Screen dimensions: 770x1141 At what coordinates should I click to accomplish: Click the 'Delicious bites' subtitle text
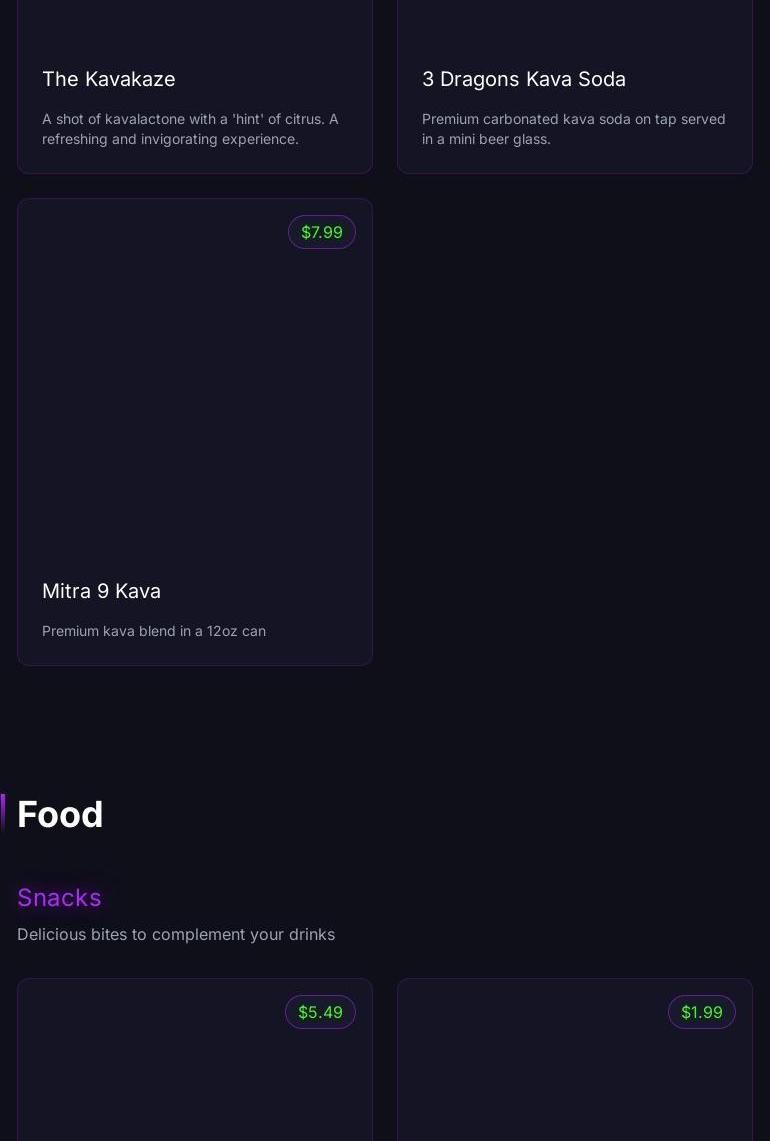click(x=176, y=934)
